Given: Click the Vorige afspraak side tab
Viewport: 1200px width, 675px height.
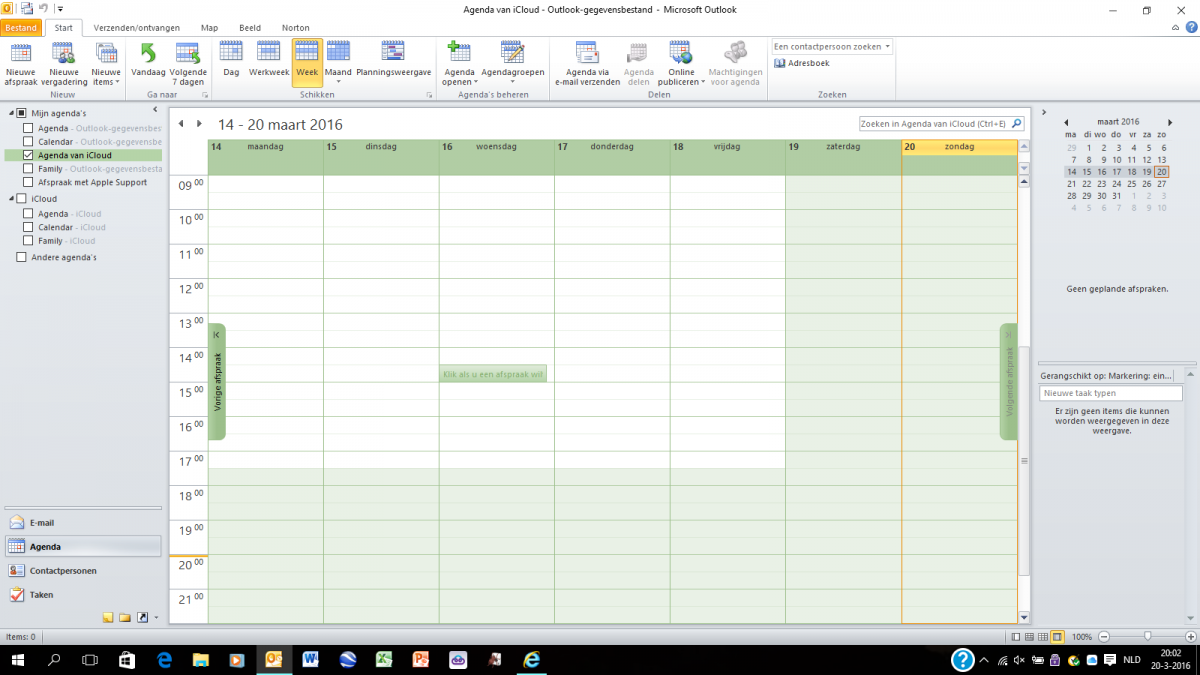Looking at the screenshot, I should [217, 381].
